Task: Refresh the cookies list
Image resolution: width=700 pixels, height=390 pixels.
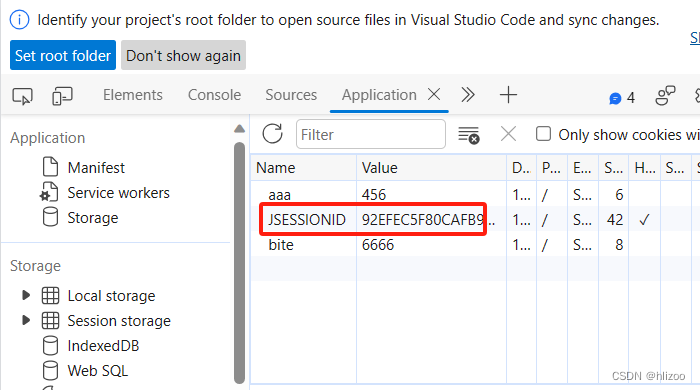Action: click(272, 134)
